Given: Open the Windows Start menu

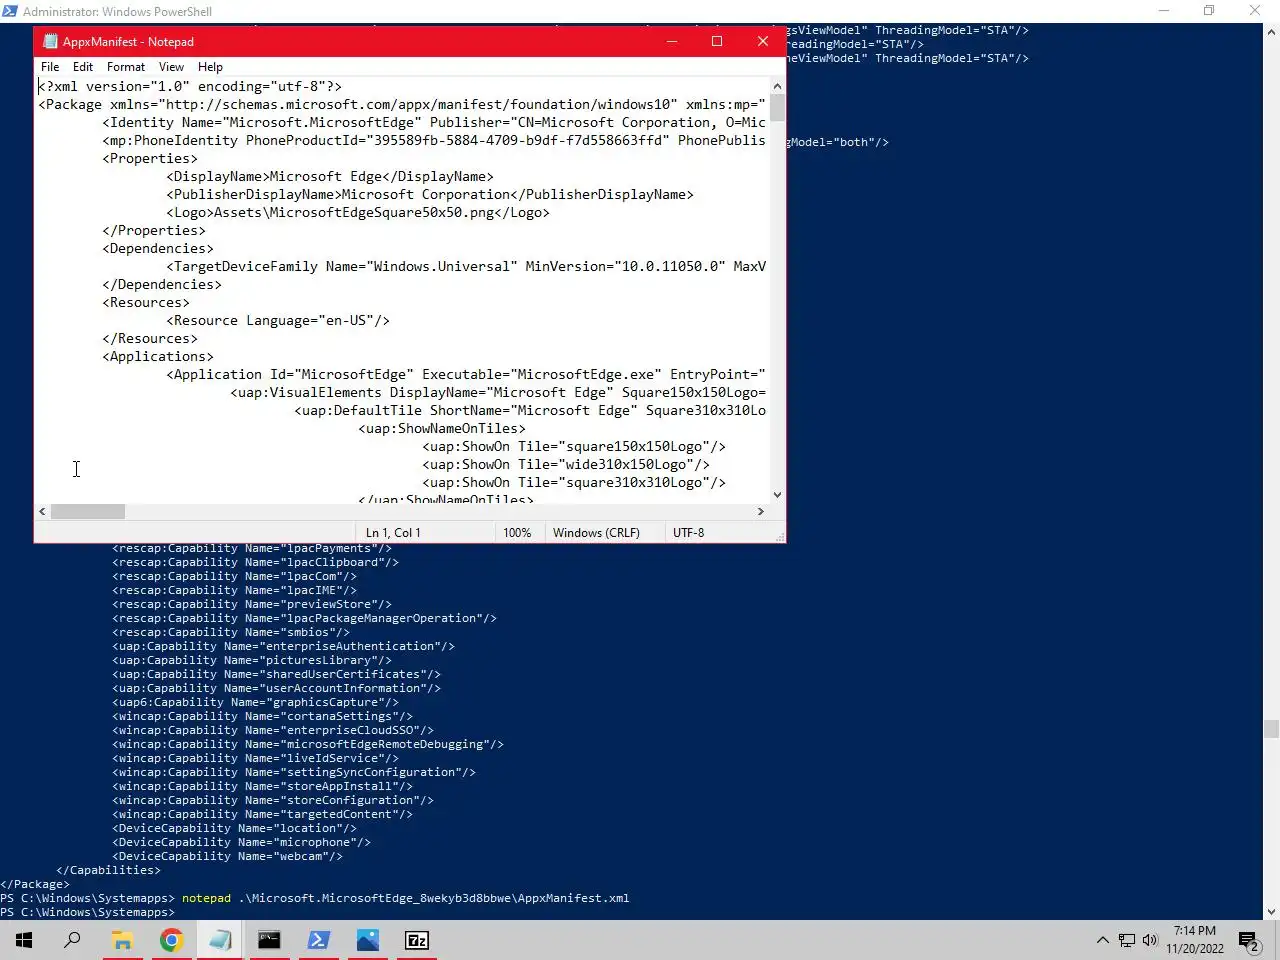Looking at the screenshot, I should (24, 940).
